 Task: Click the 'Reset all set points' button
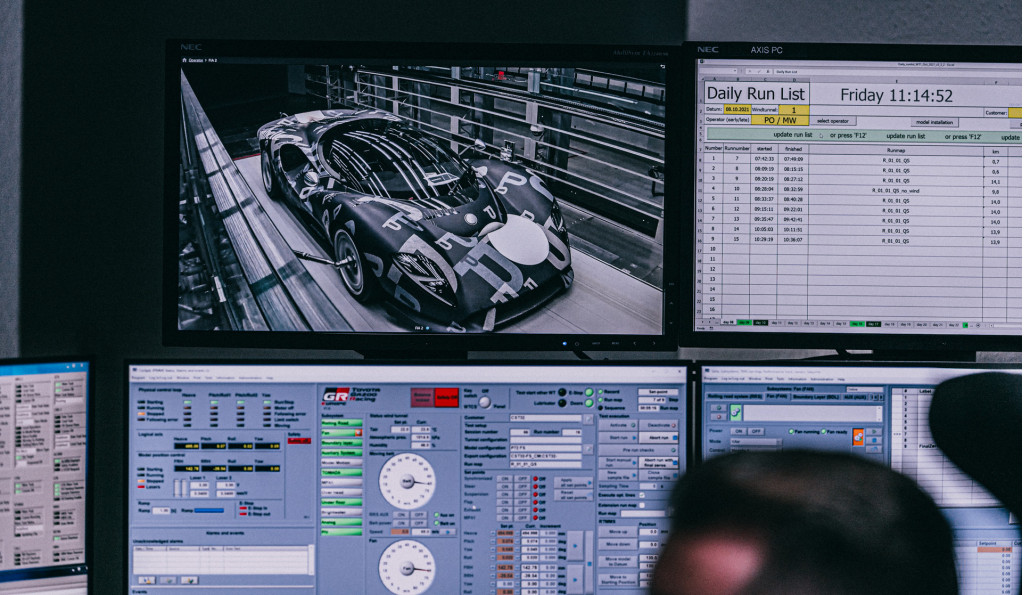coord(573,495)
